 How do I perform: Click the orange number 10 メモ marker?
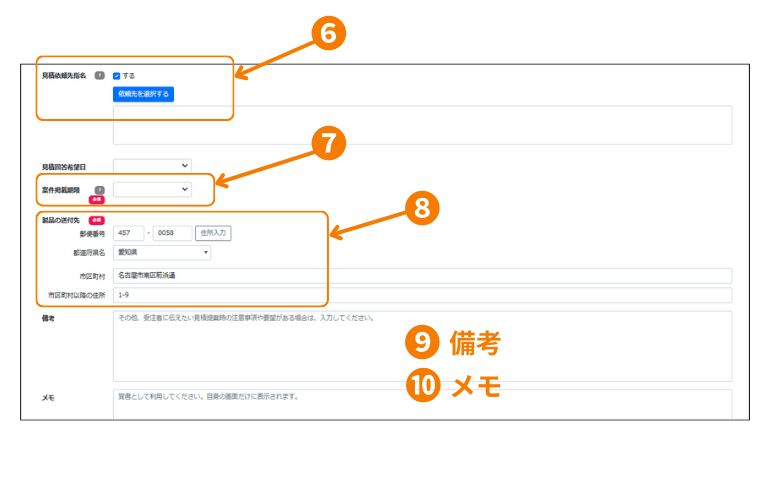(423, 385)
